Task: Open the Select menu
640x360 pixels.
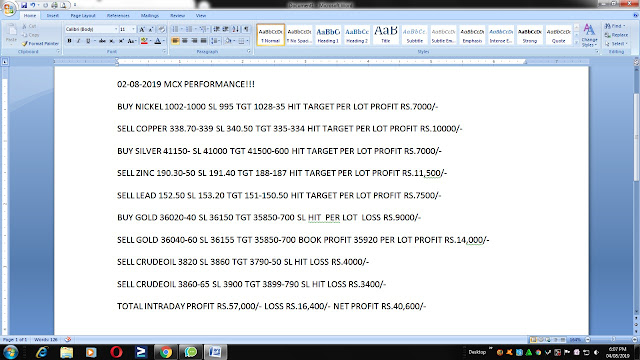Action: click(616, 43)
